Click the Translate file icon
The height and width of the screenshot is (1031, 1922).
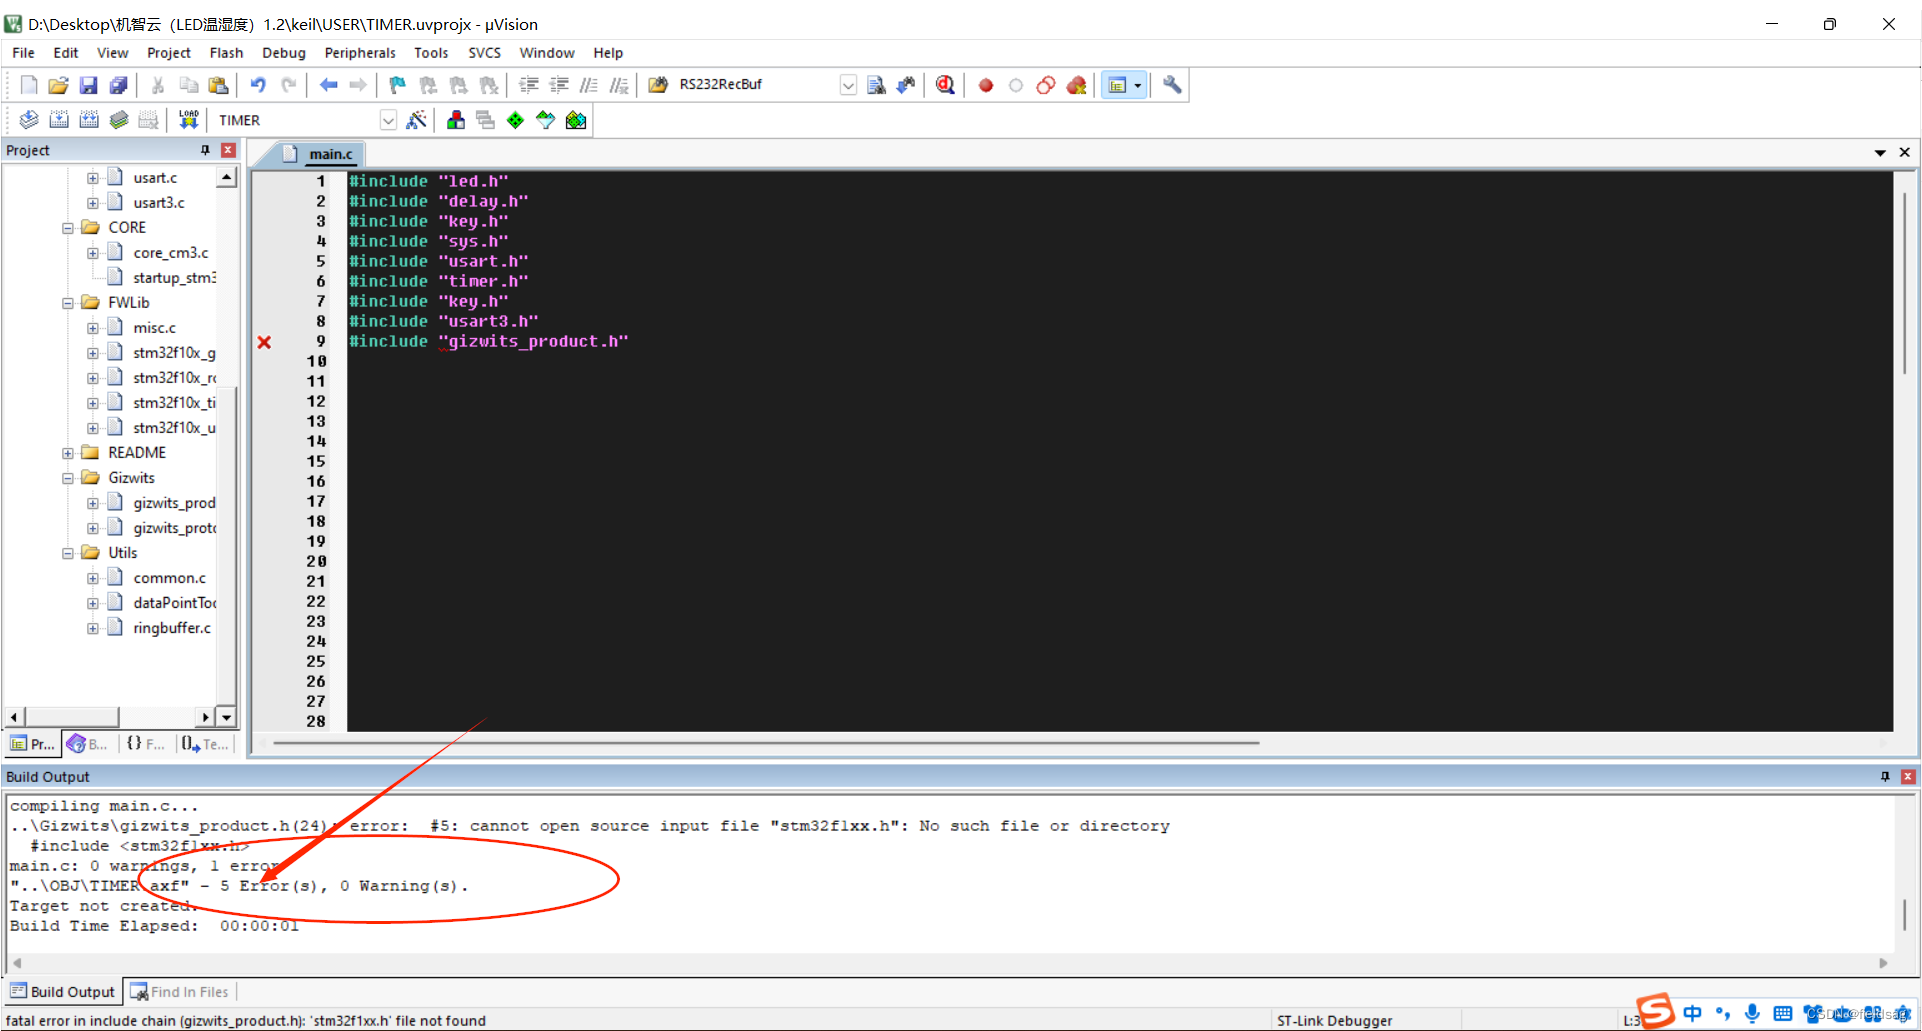point(29,120)
